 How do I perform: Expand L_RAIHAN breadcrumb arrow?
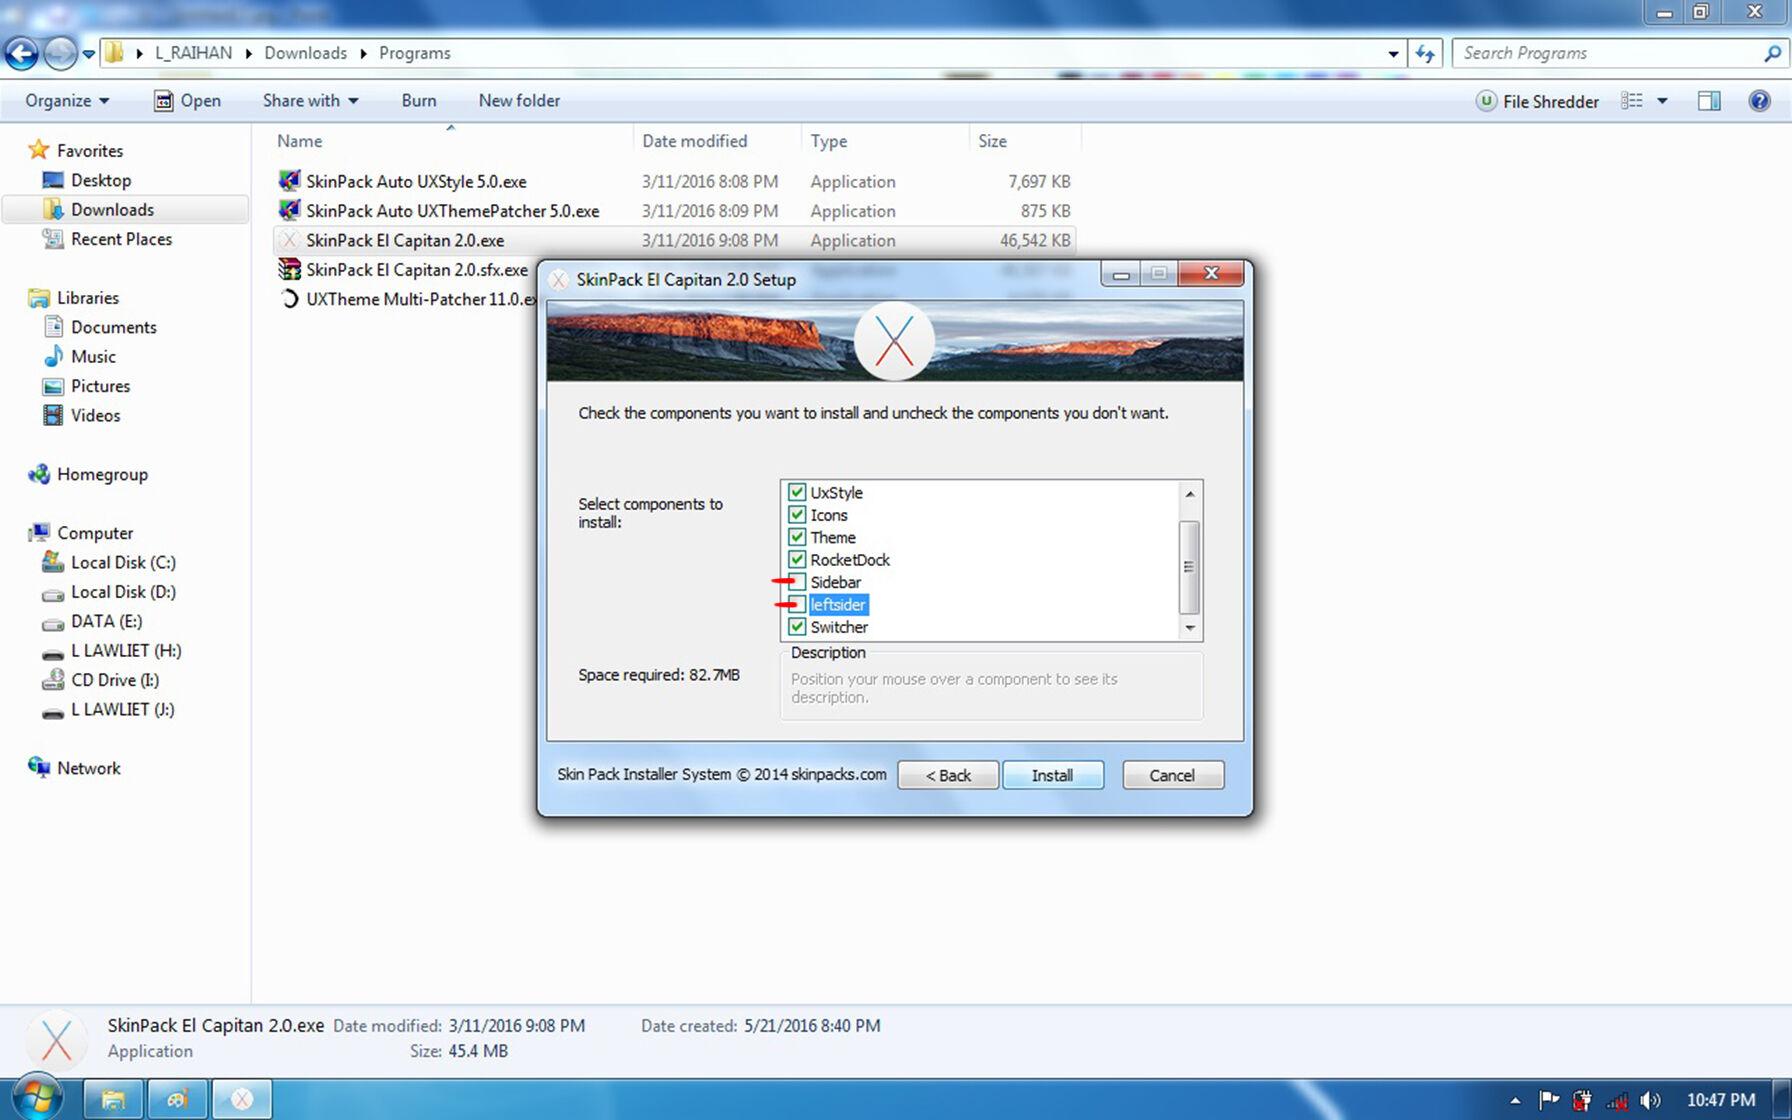coord(248,53)
